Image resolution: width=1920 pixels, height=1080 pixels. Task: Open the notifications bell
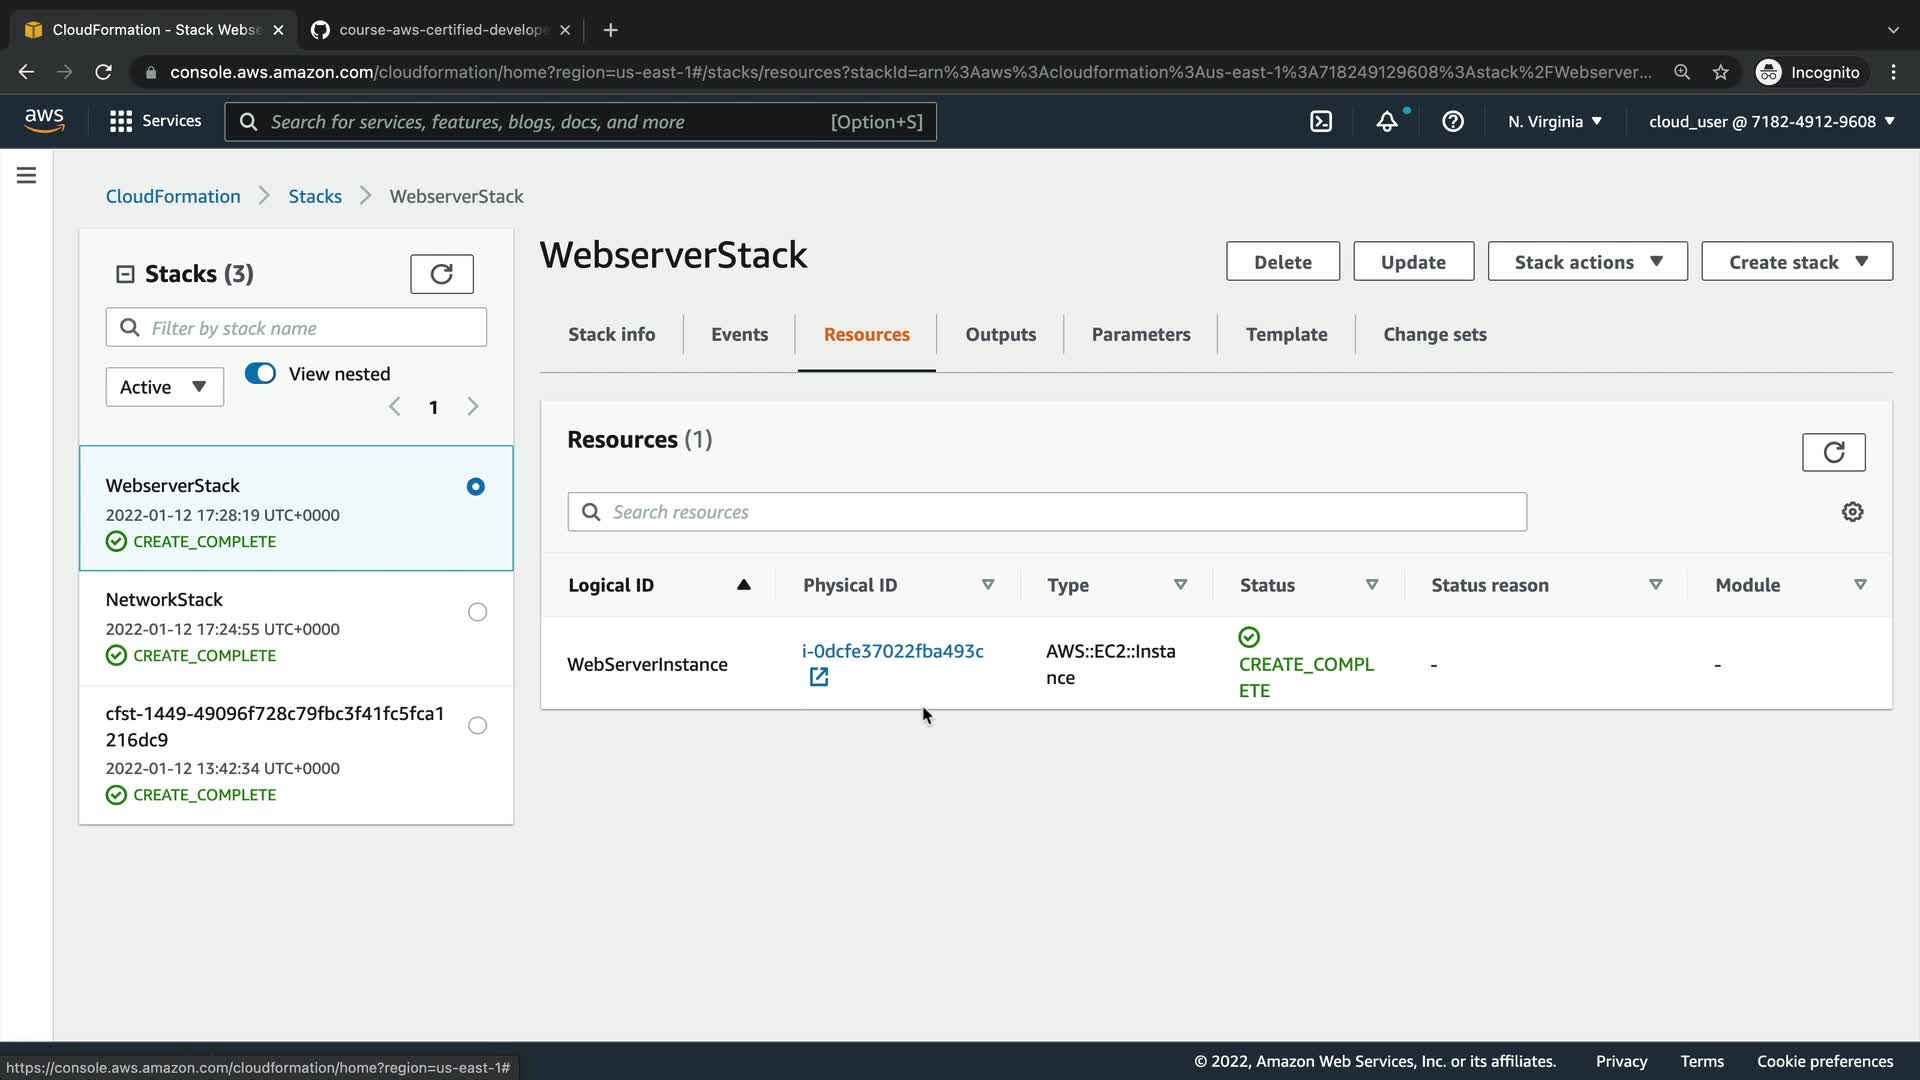(1387, 121)
